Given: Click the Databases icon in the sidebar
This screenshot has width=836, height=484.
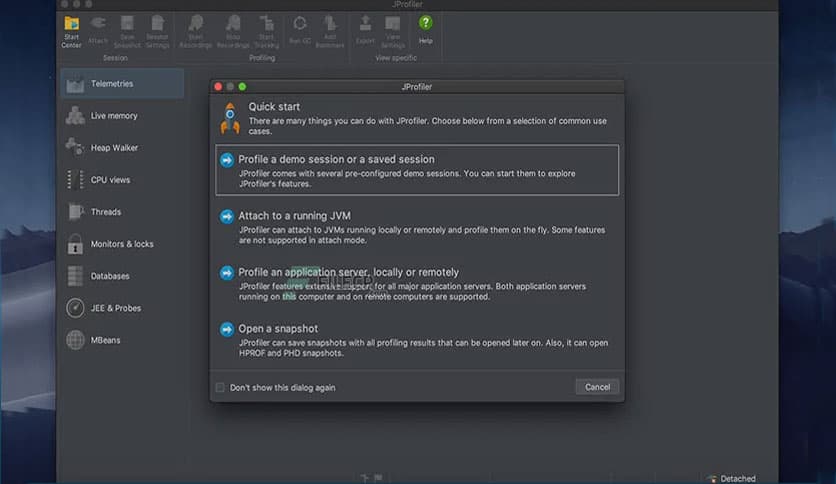Looking at the screenshot, I should 75,276.
